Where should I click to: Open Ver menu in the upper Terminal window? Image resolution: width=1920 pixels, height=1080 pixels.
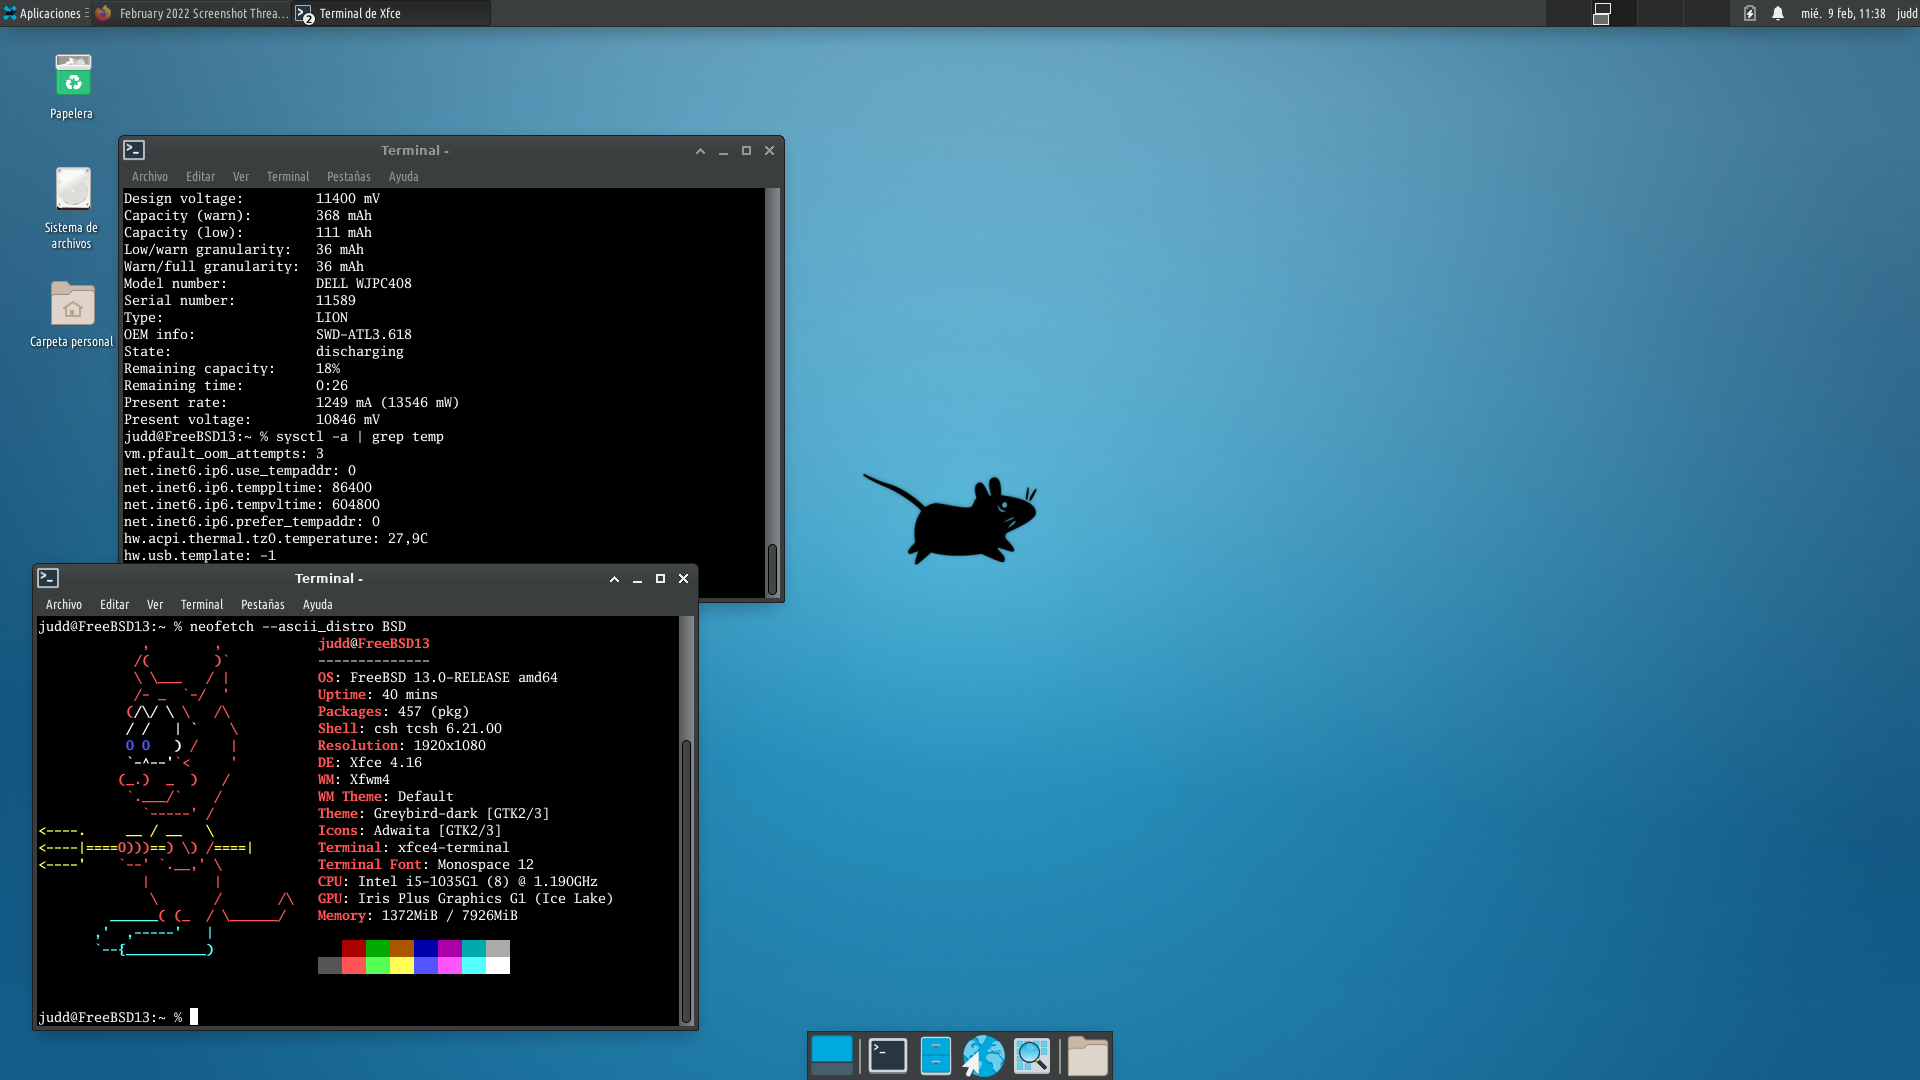241,176
